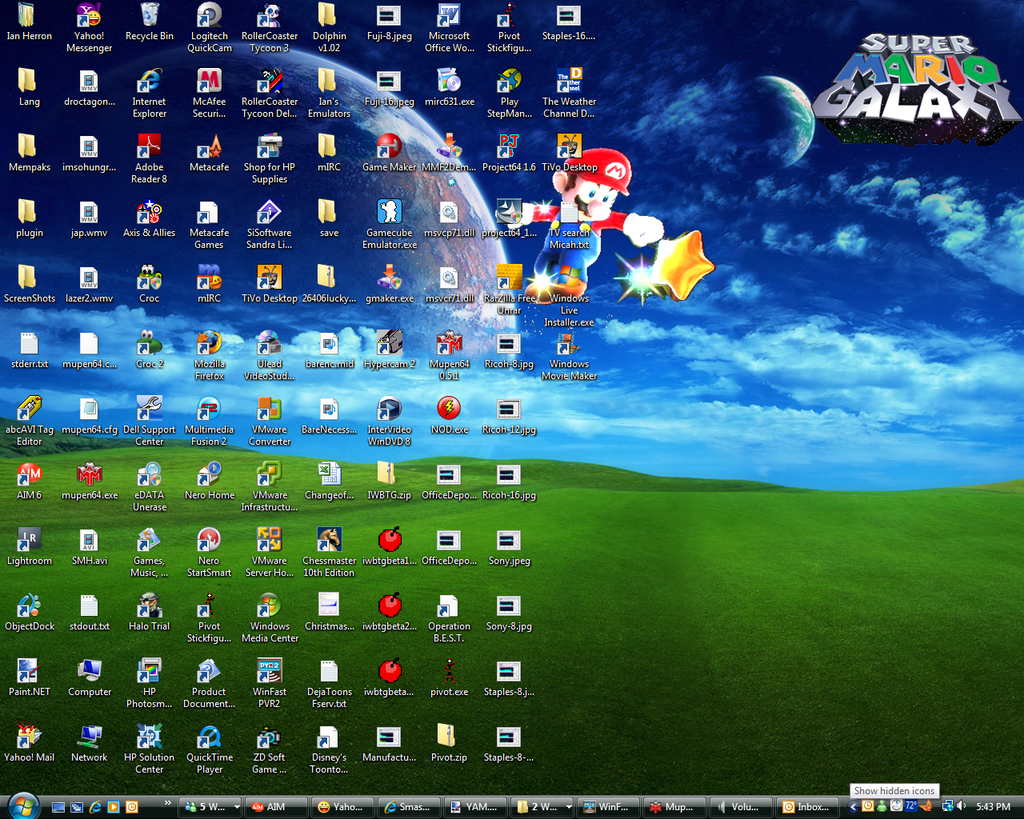Switch to AIM taskbar button
The width and height of the screenshot is (1024, 819).
click(x=277, y=807)
